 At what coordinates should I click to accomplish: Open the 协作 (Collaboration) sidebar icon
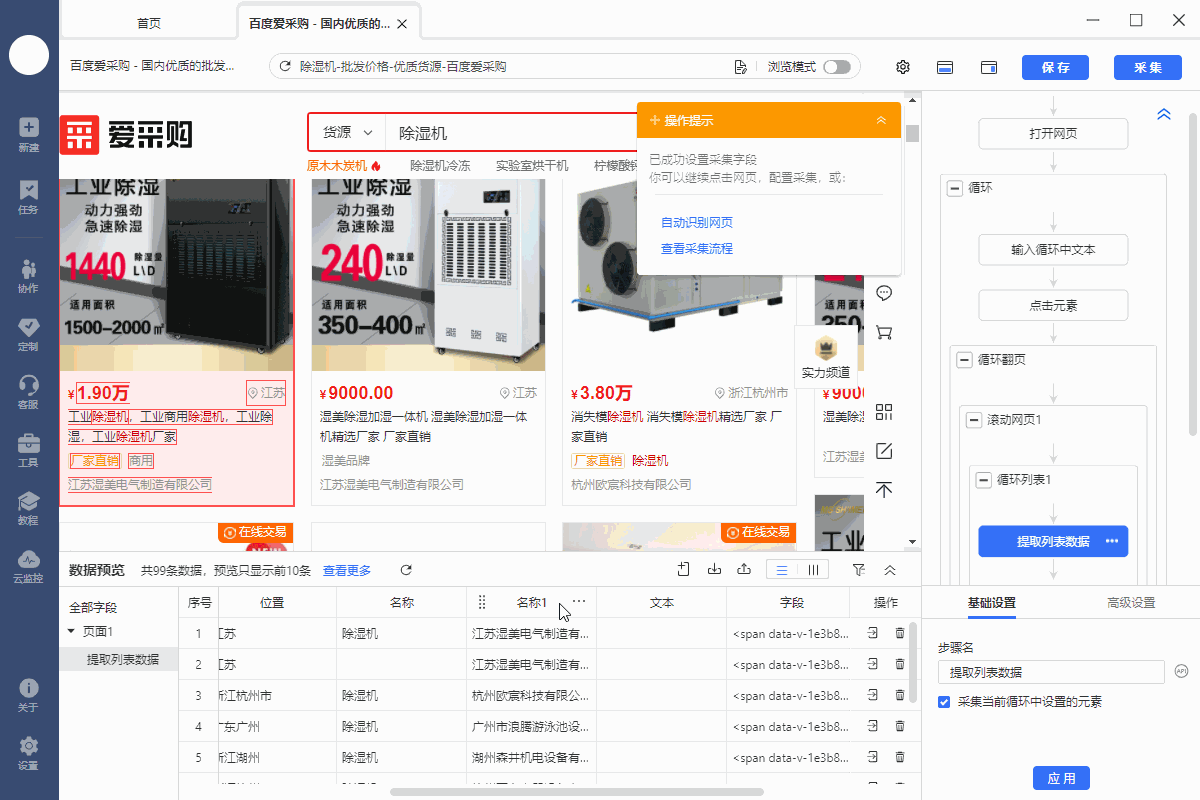coord(28,275)
